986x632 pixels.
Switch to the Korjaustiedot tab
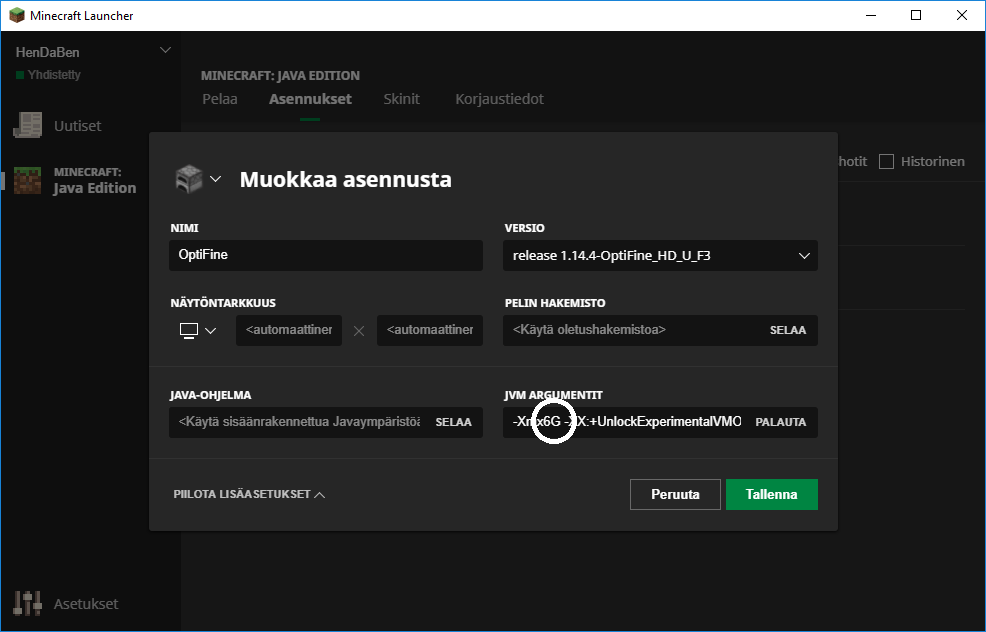click(499, 99)
